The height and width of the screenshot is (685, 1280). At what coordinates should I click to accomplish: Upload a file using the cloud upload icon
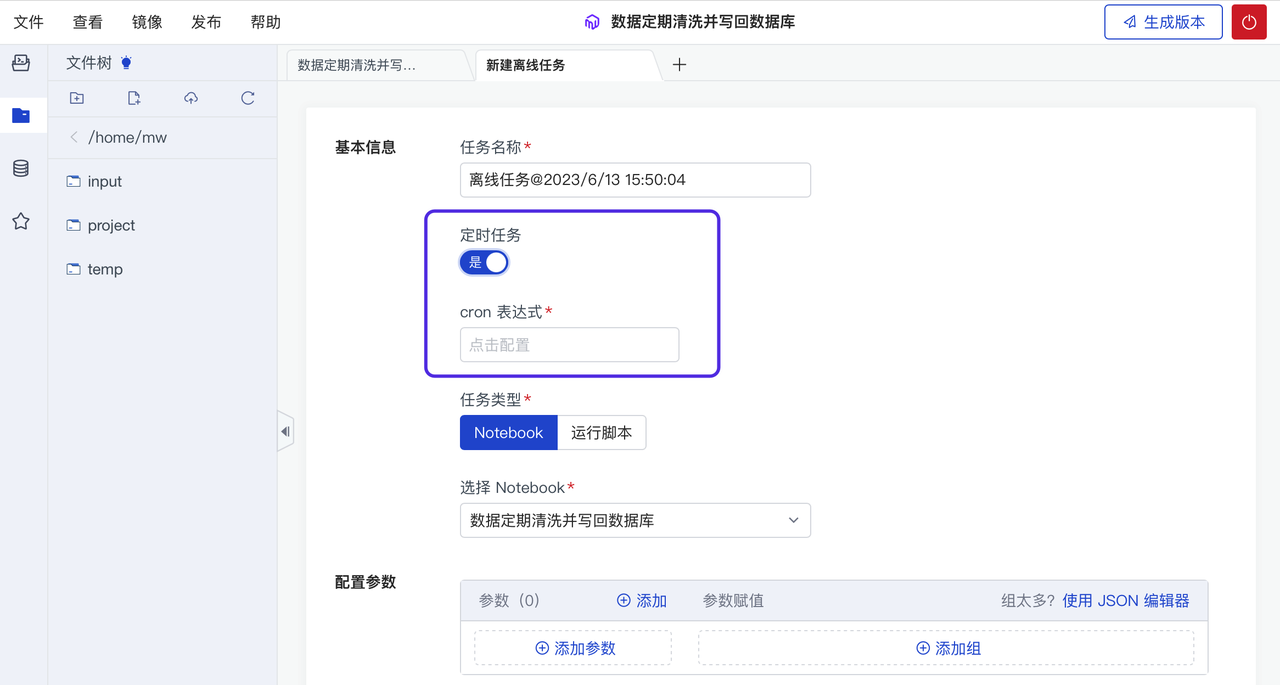click(190, 98)
